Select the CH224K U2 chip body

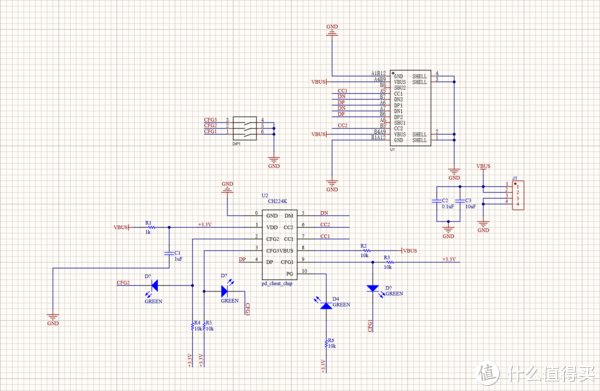pyautogui.click(x=279, y=244)
